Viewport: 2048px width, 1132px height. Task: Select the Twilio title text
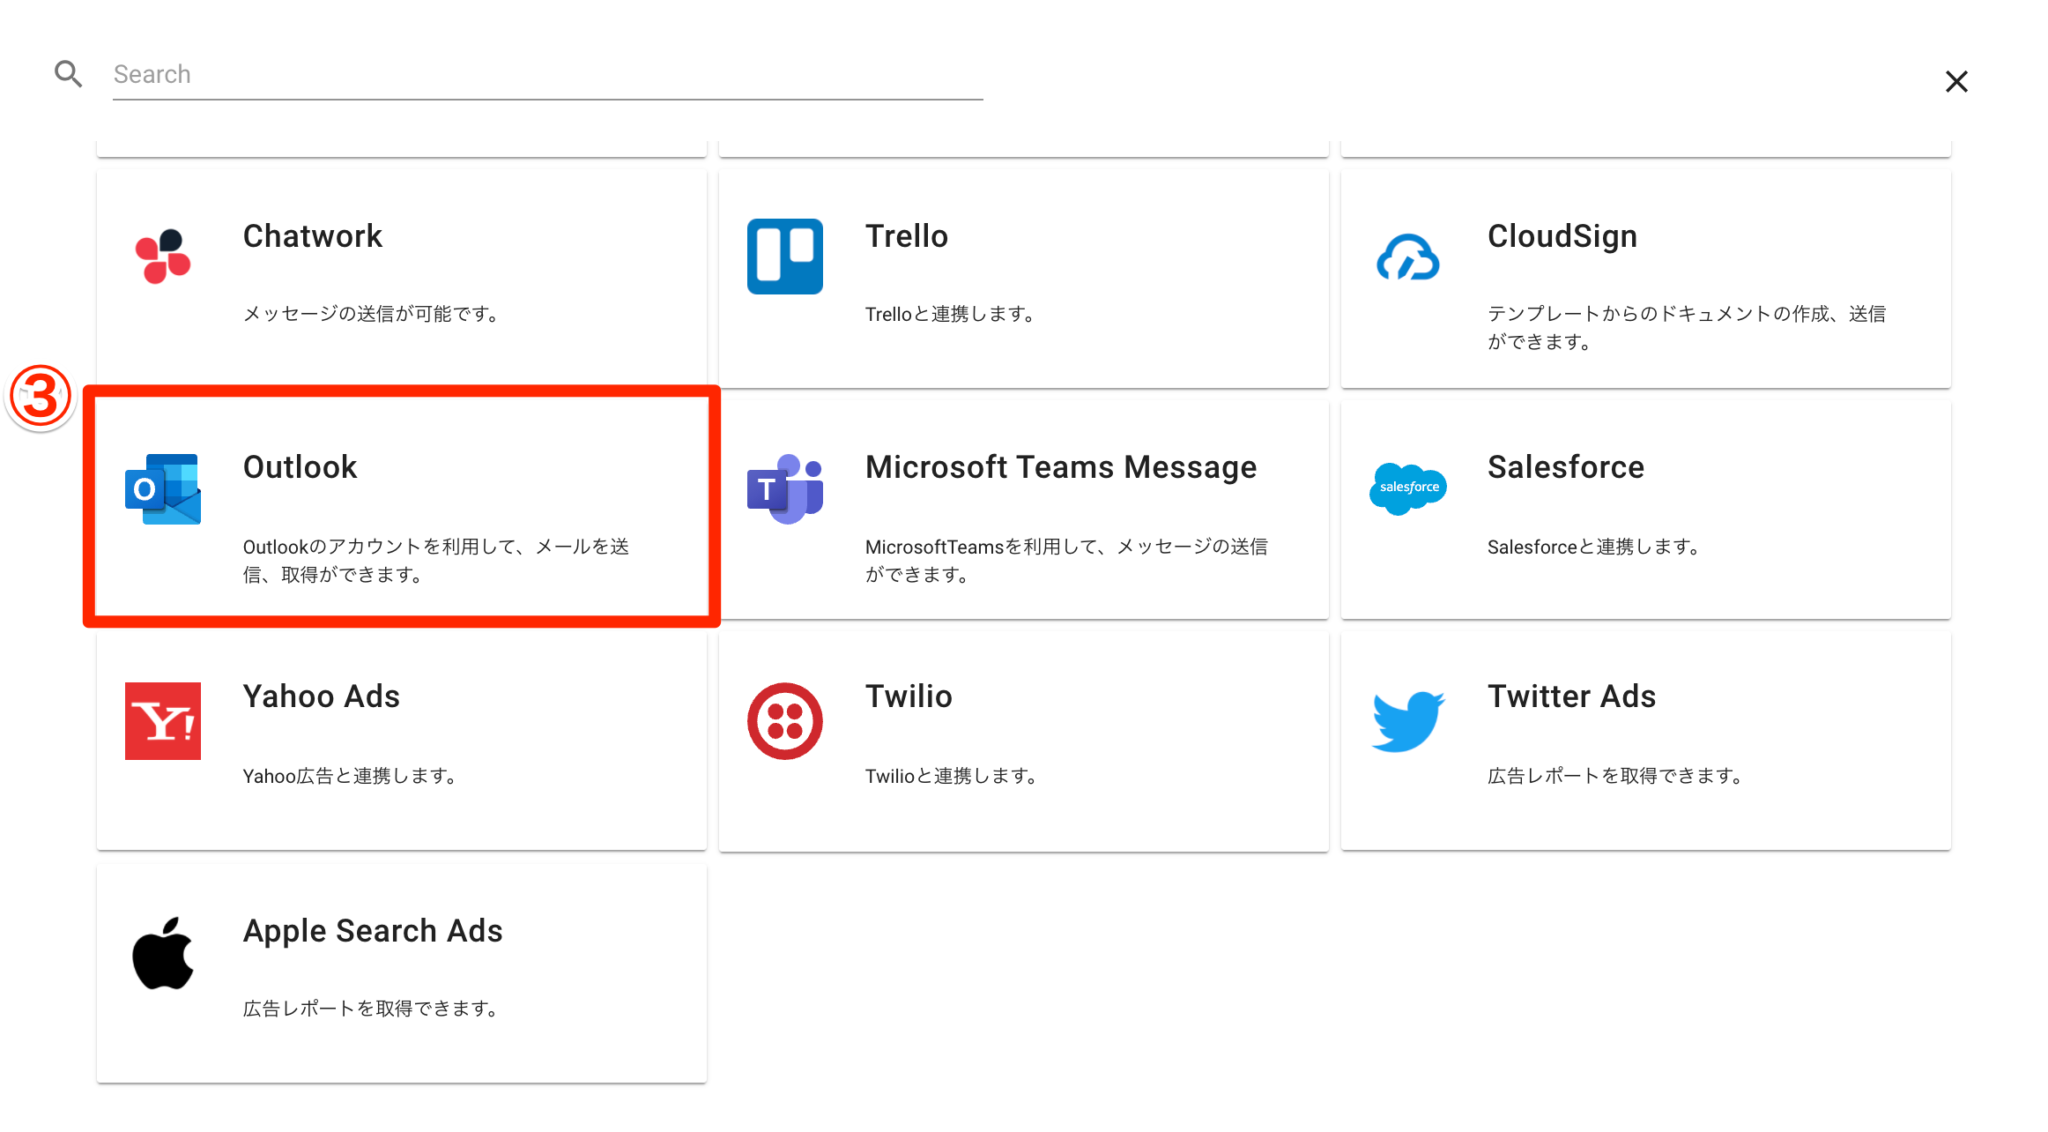coord(908,696)
